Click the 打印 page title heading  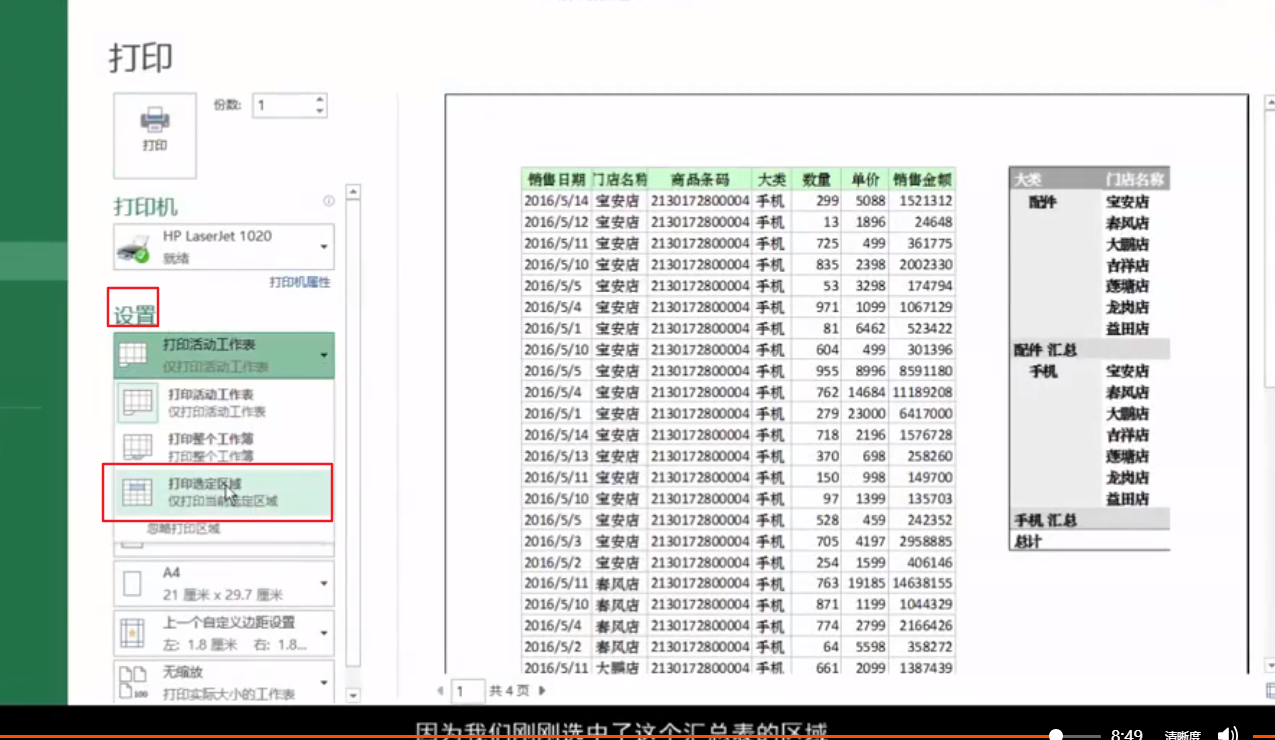(141, 57)
